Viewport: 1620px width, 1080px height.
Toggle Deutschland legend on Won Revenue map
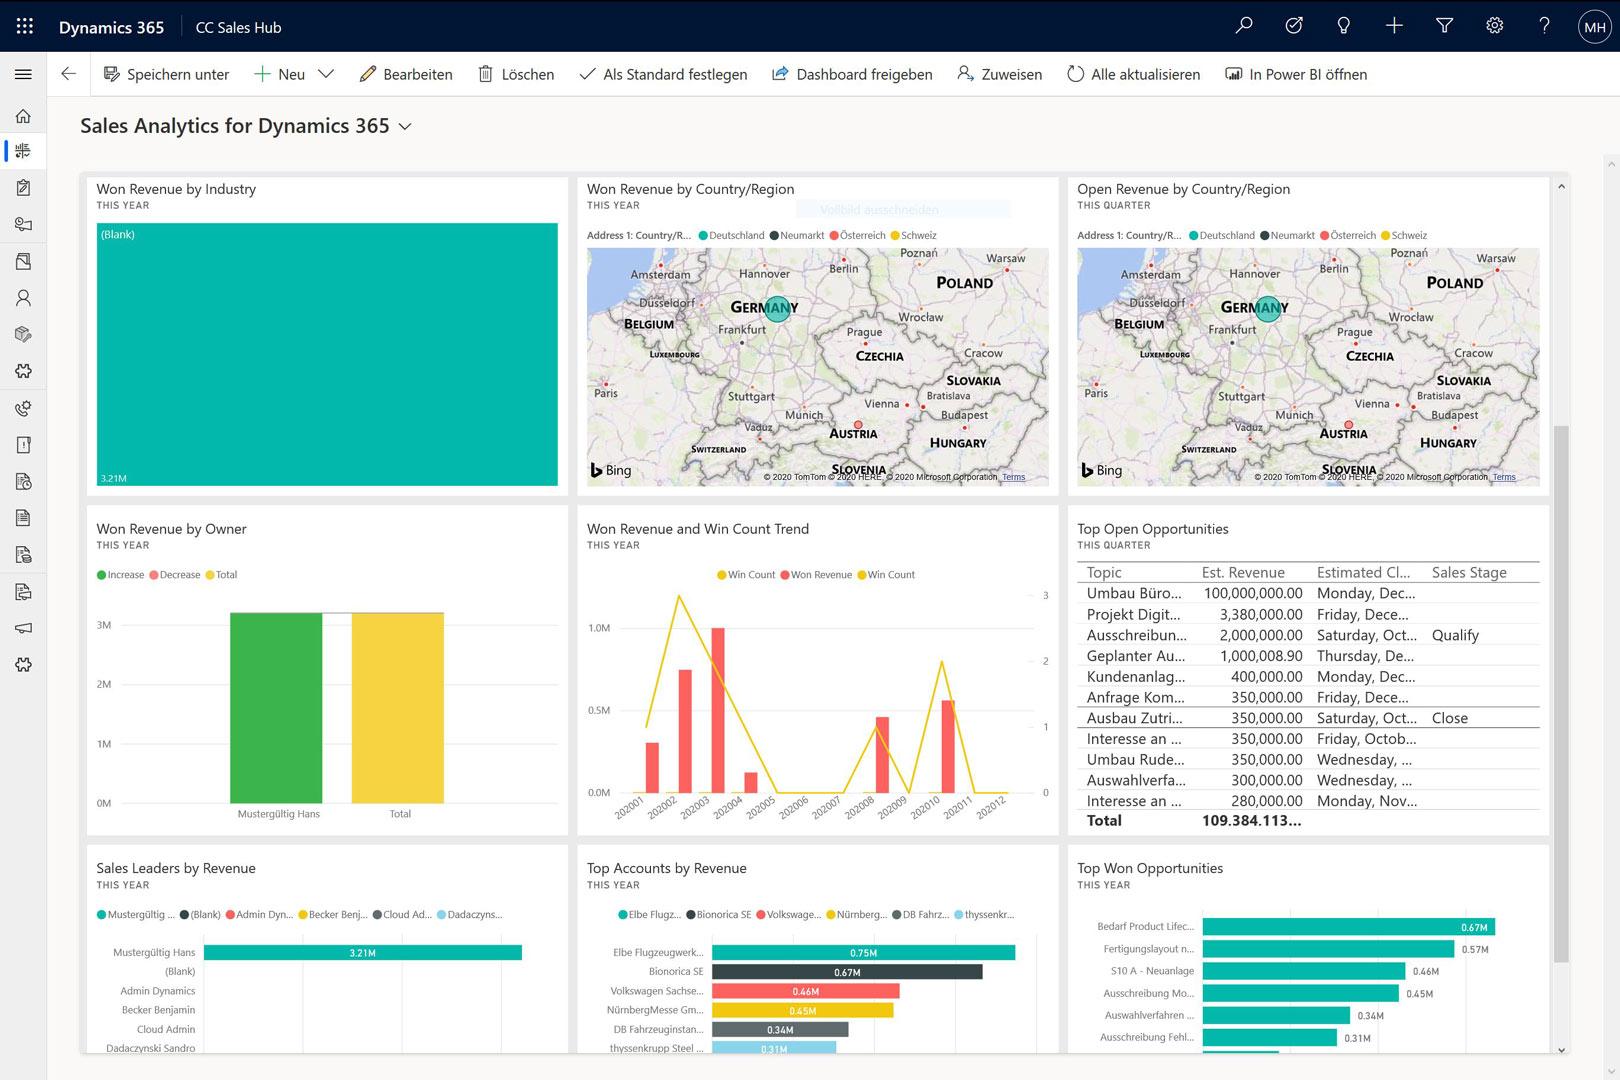click(731, 236)
